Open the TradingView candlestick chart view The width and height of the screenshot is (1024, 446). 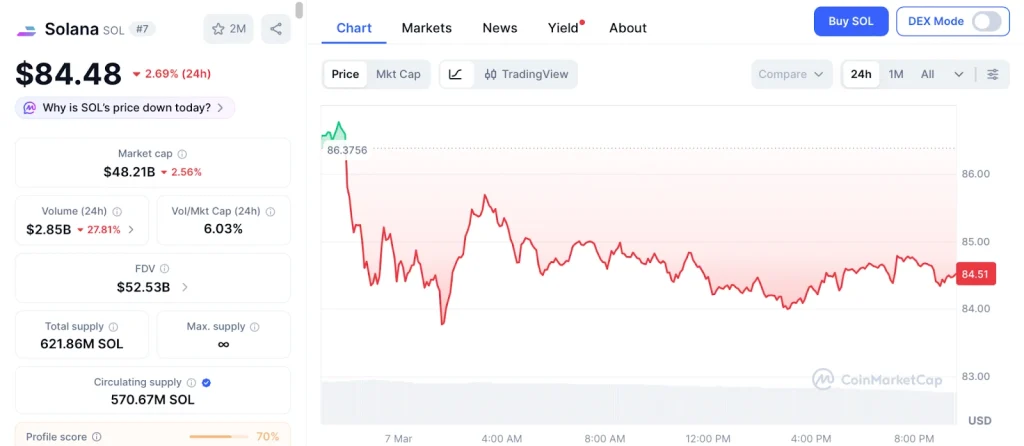[525, 74]
